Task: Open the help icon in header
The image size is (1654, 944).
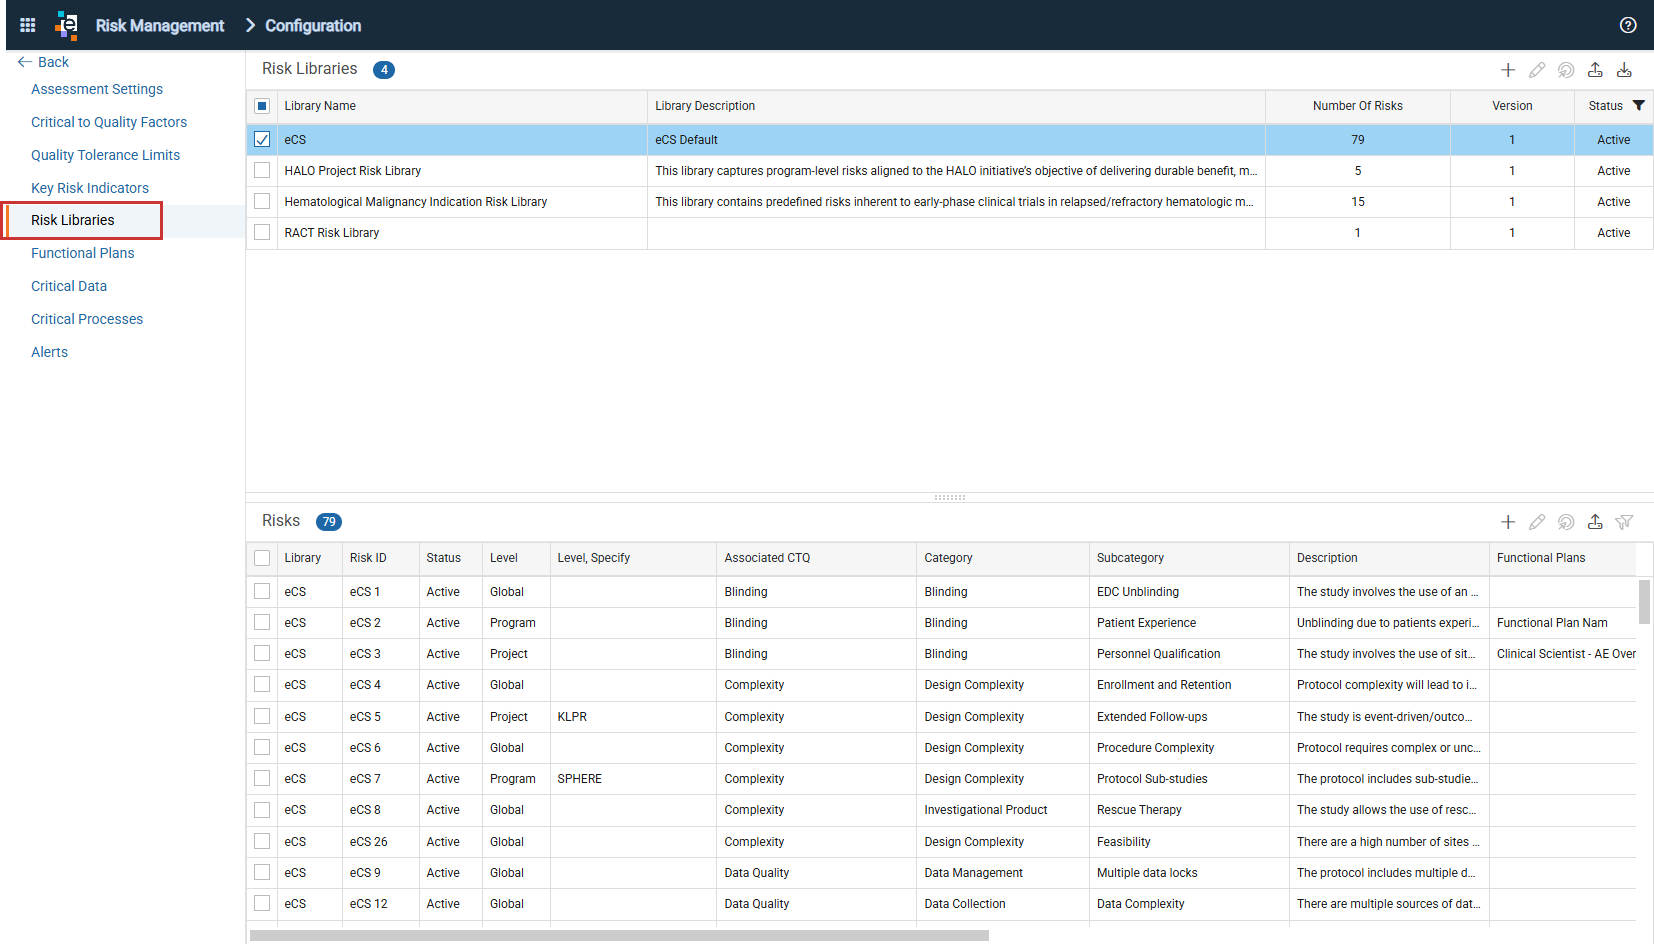Action: pos(1628,25)
